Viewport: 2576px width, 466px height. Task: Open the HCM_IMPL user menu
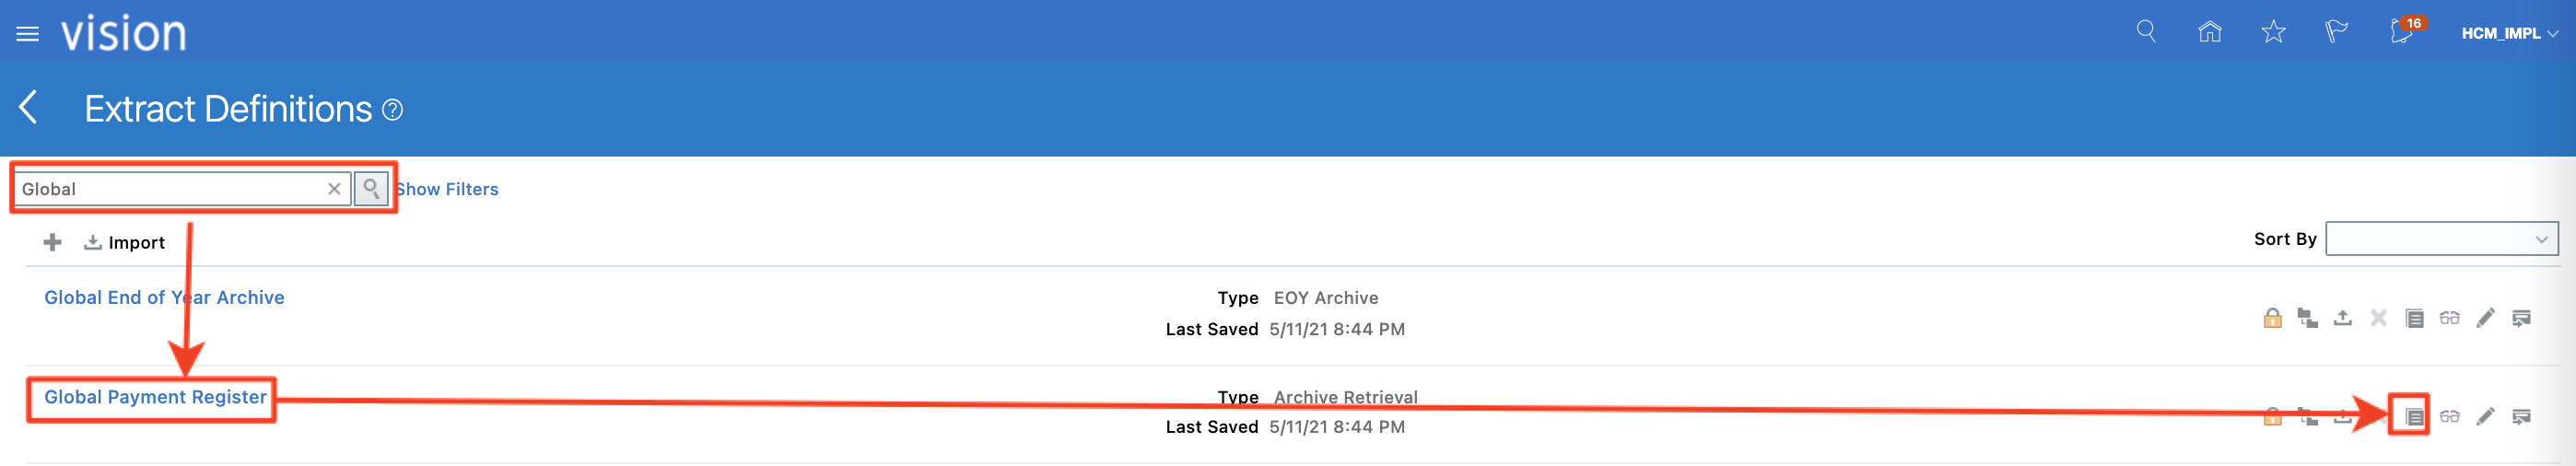tap(2509, 34)
